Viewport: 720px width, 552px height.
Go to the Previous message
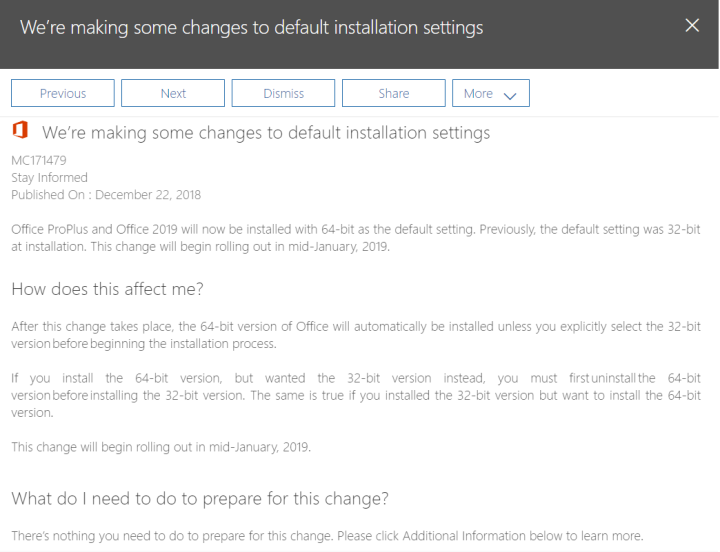click(x=63, y=93)
